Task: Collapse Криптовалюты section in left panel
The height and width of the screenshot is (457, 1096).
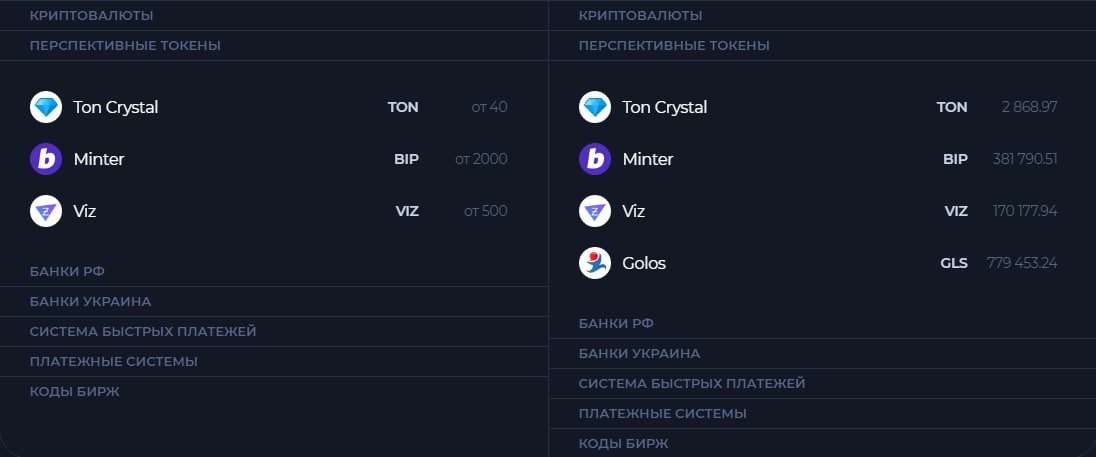Action: (92, 16)
